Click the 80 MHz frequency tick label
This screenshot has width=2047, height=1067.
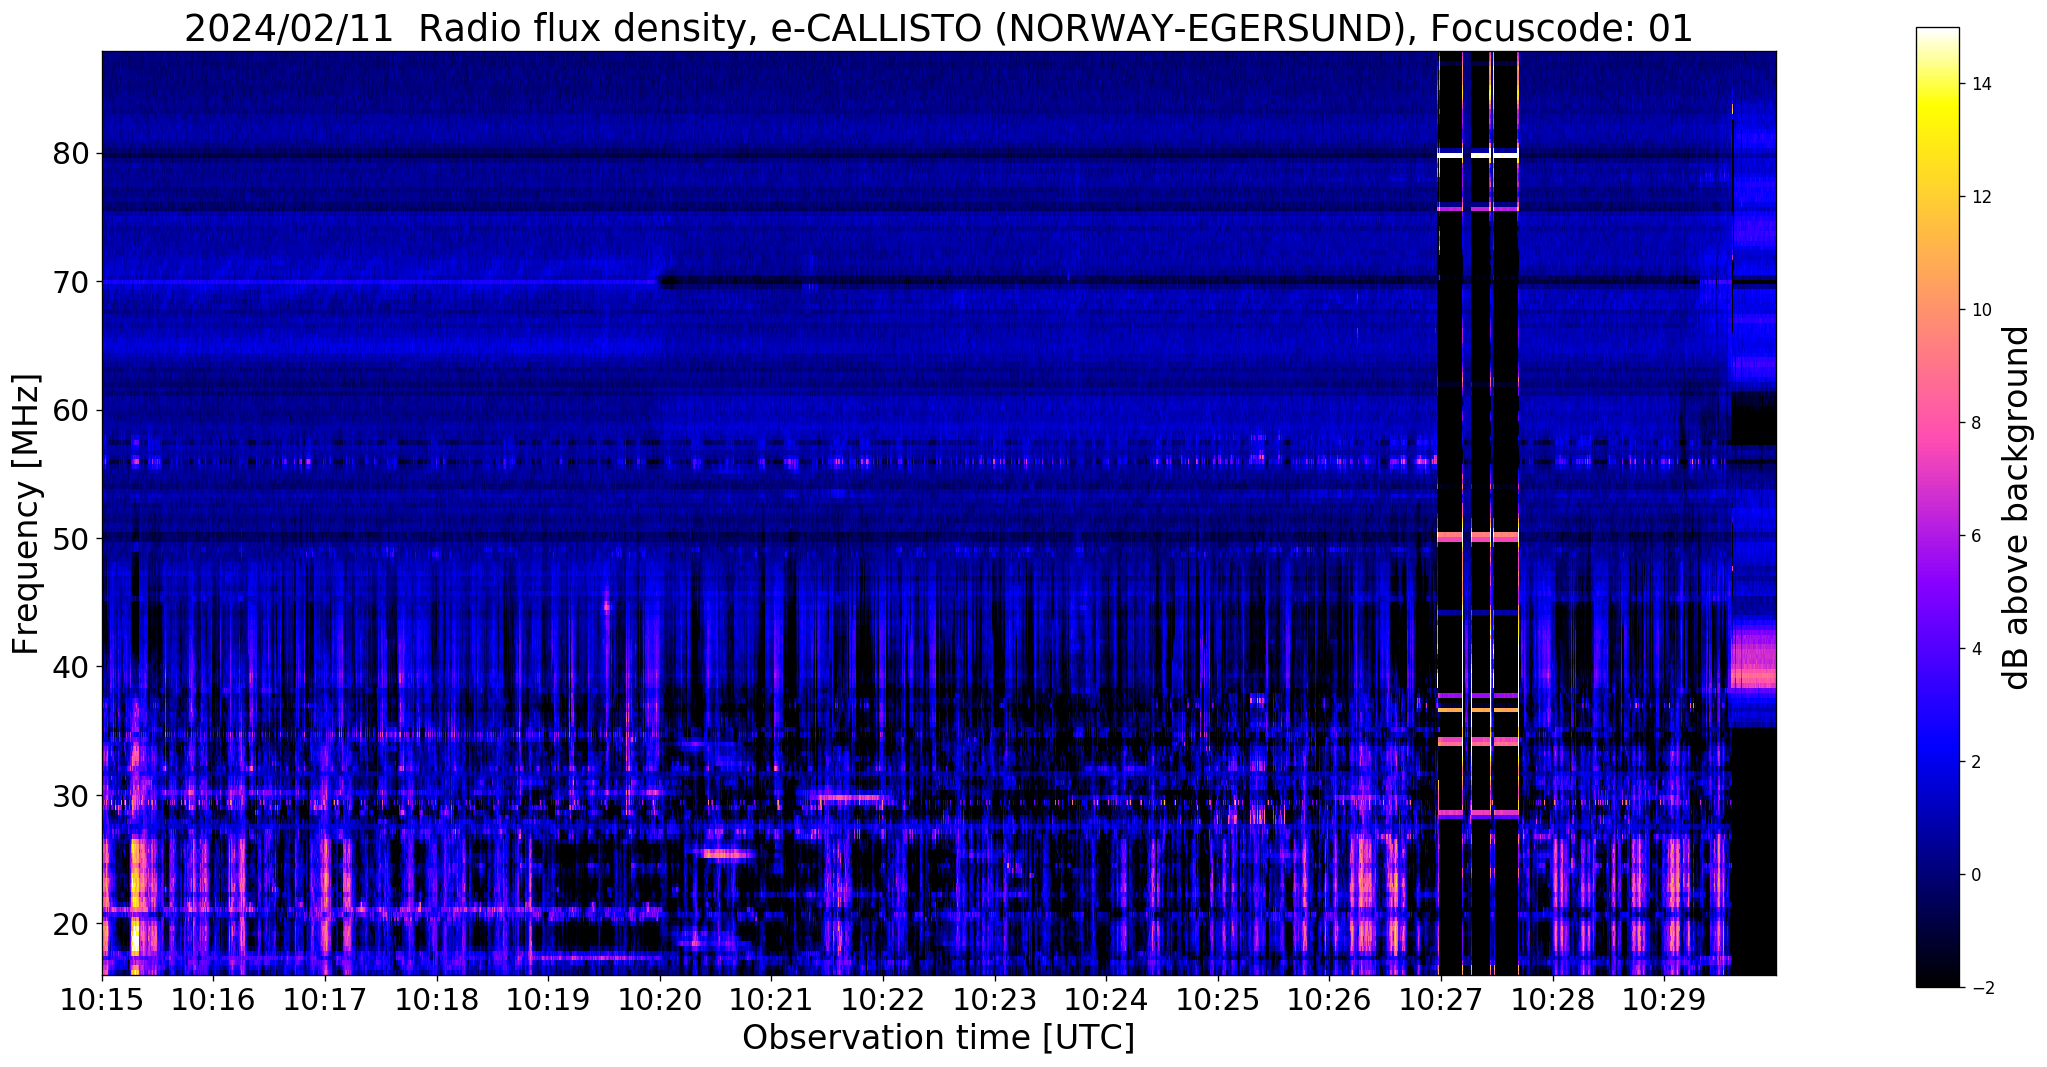click(x=71, y=154)
